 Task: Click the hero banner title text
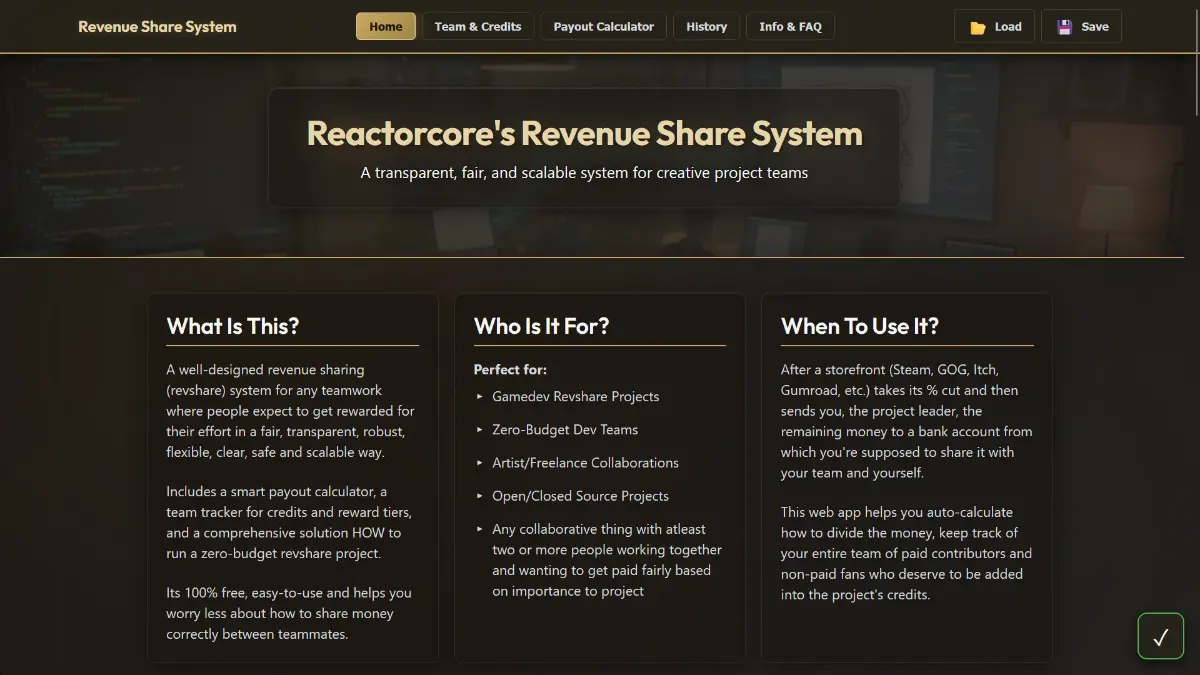point(584,132)
